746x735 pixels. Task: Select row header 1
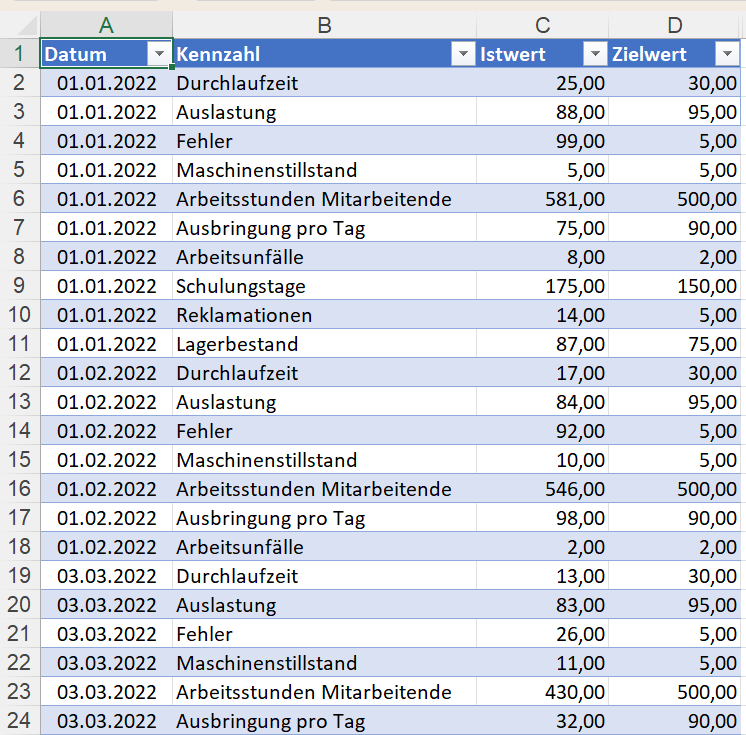point(20,53)
